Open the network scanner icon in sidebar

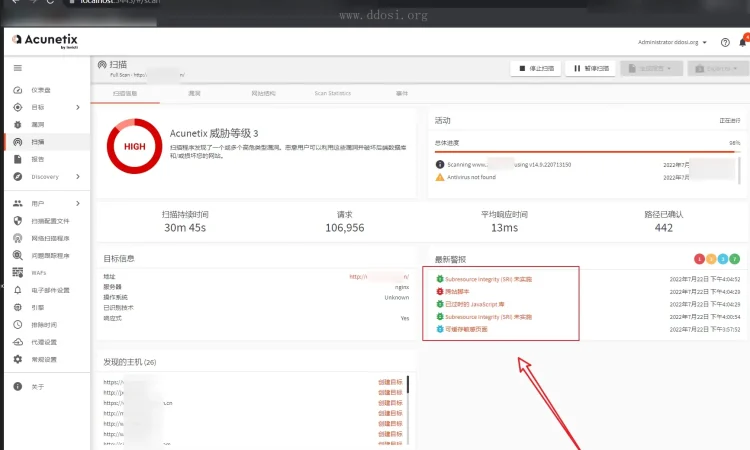[18, 238]
